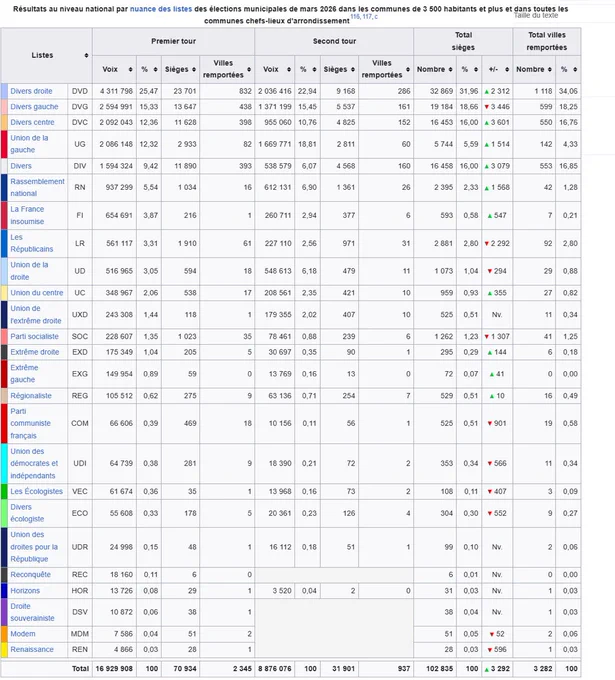This screenshot has height=680, width=615.
Task: Open the Les Écologistes link
Action: [x=36, y=491]
